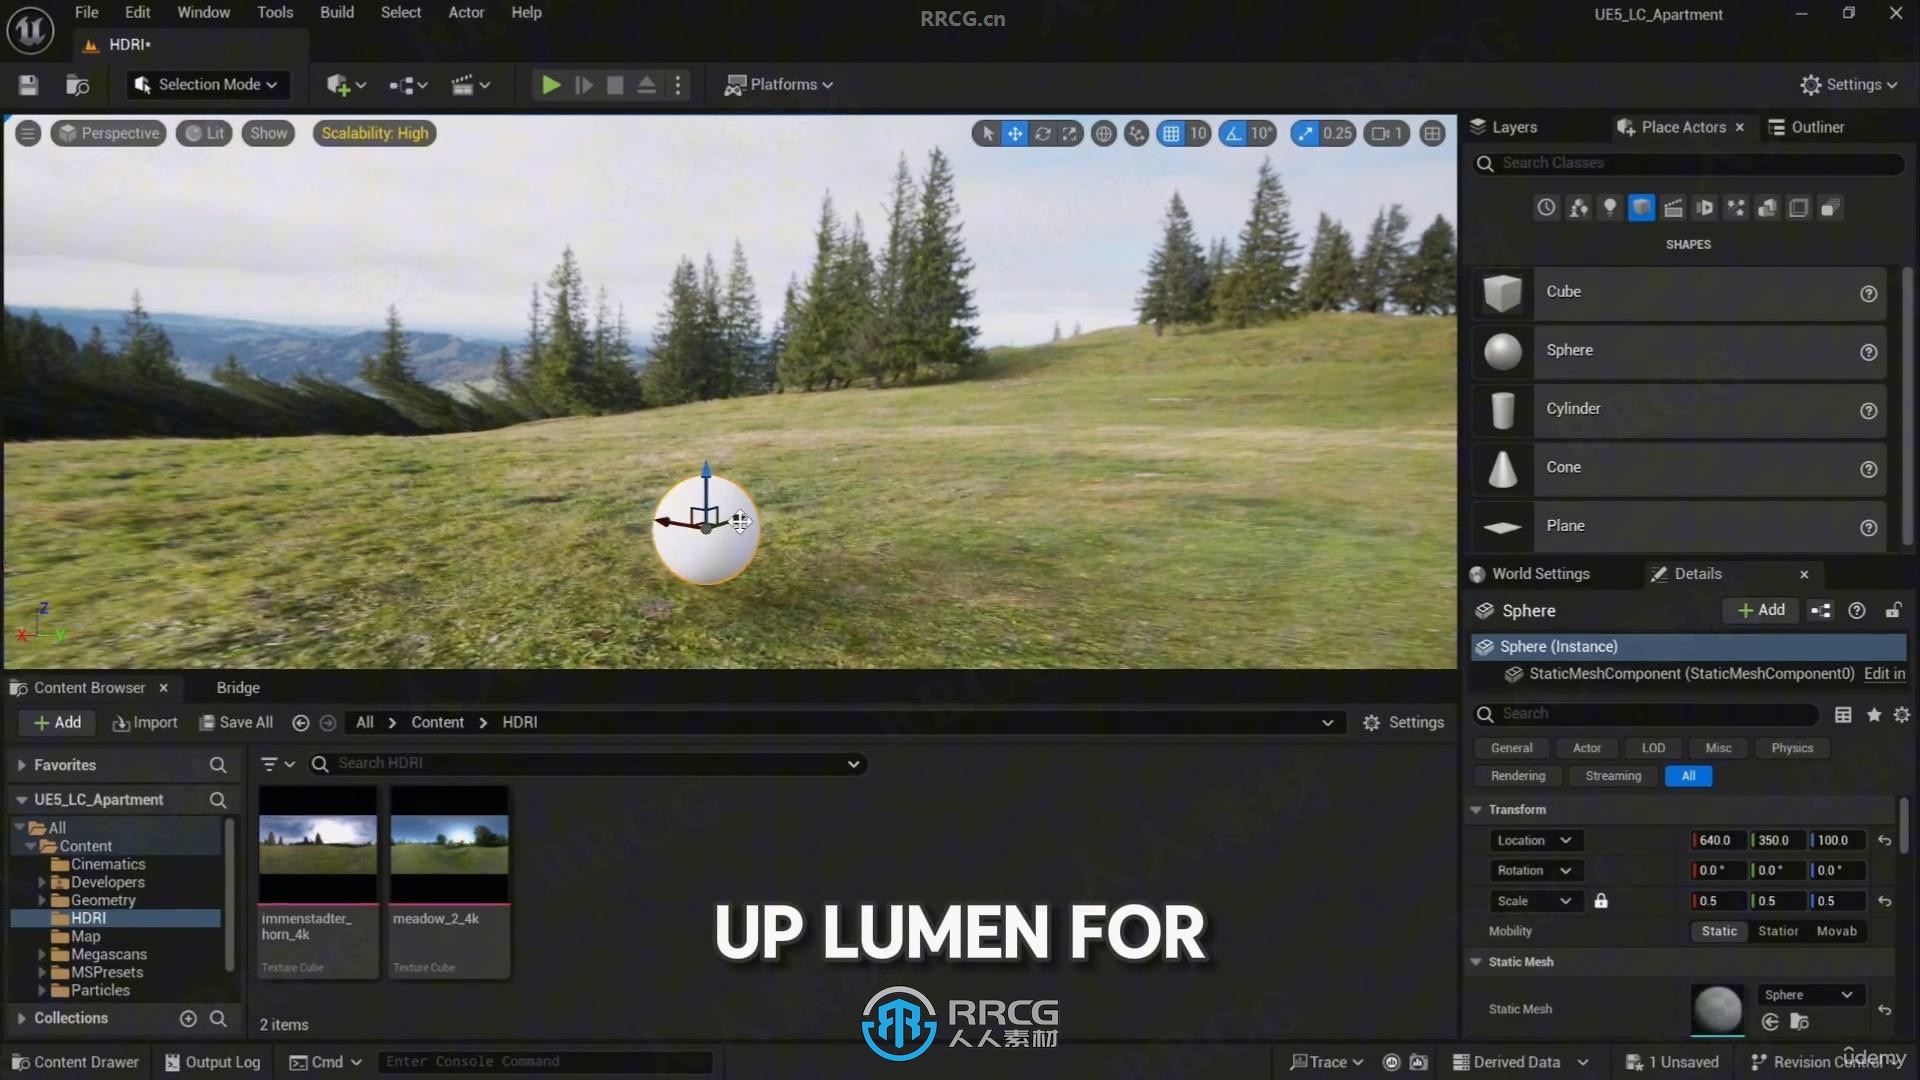
Task: Collapse the Transform section
Action: 1476,810
